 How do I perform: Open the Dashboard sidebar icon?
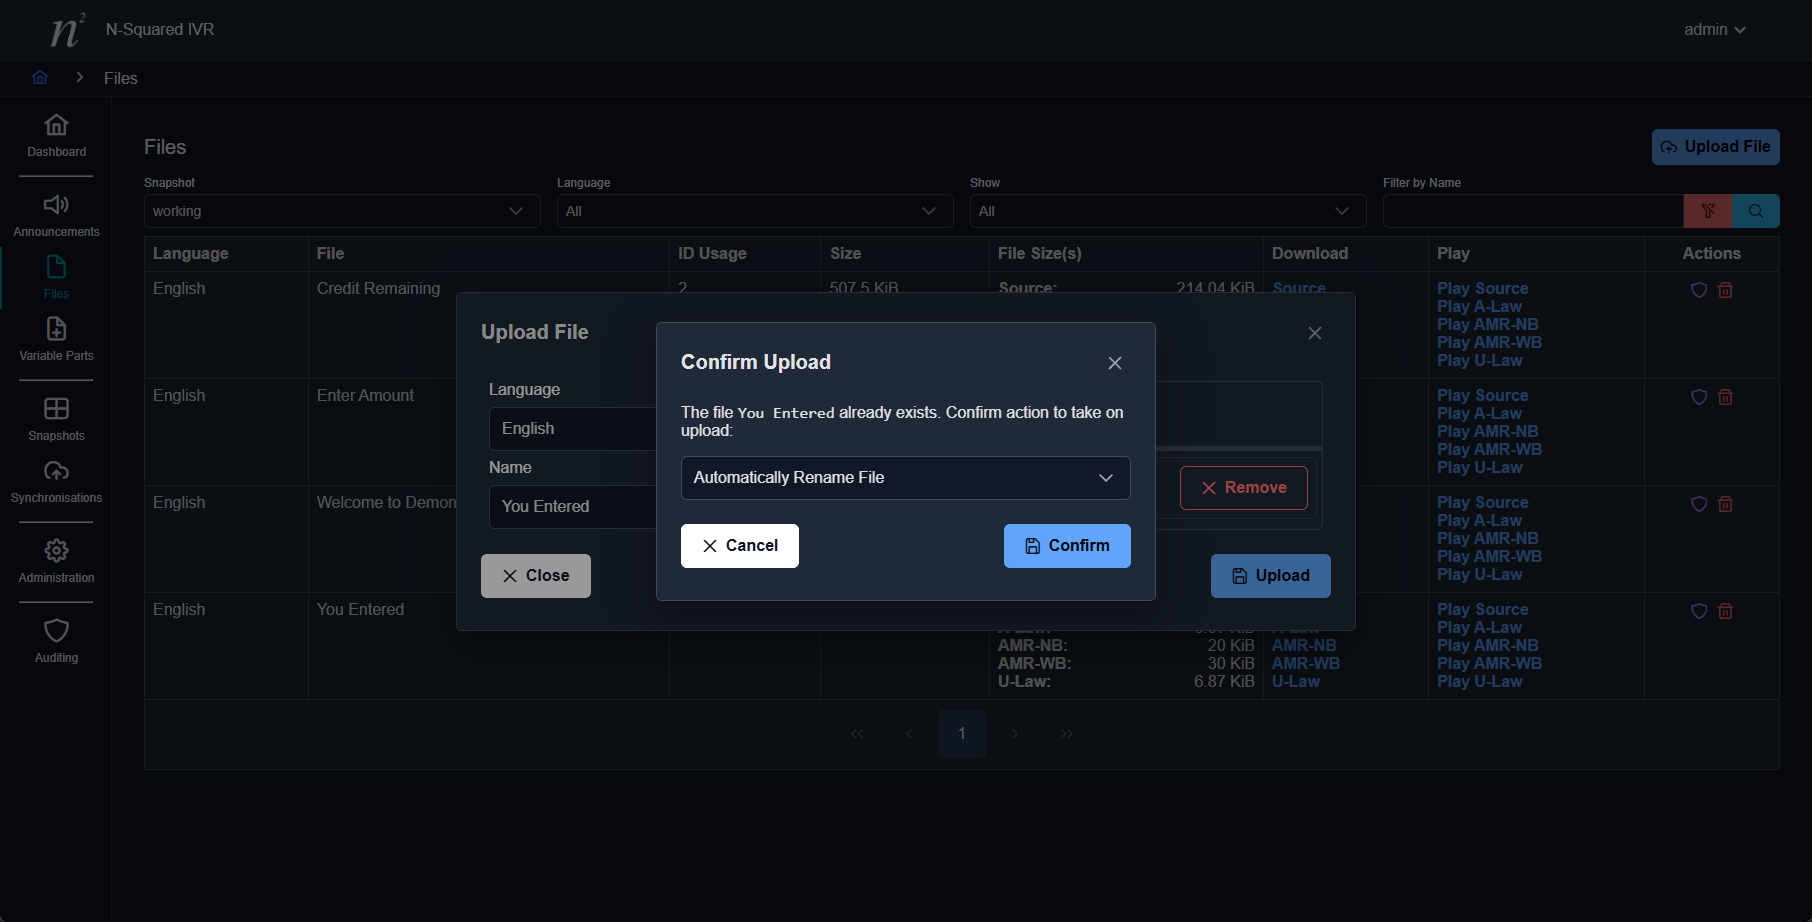tap(56, 126)
